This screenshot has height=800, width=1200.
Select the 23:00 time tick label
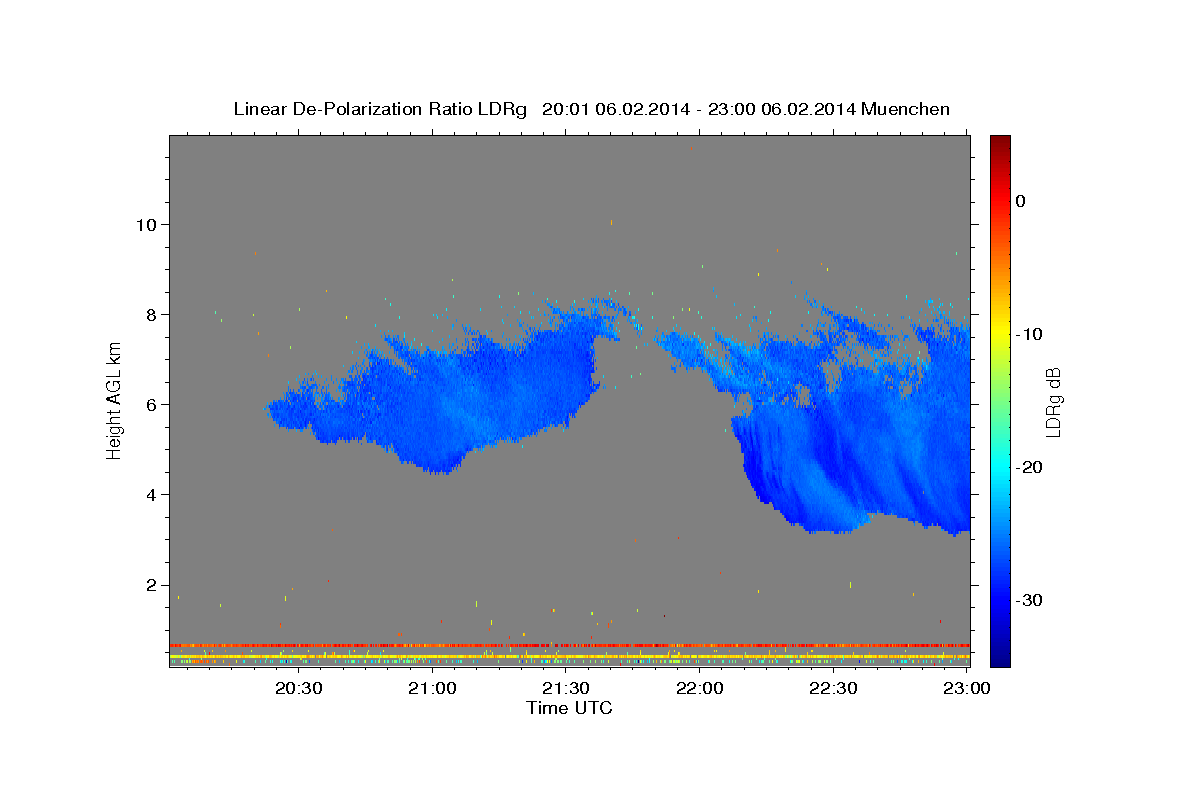(x=967, y=688)
